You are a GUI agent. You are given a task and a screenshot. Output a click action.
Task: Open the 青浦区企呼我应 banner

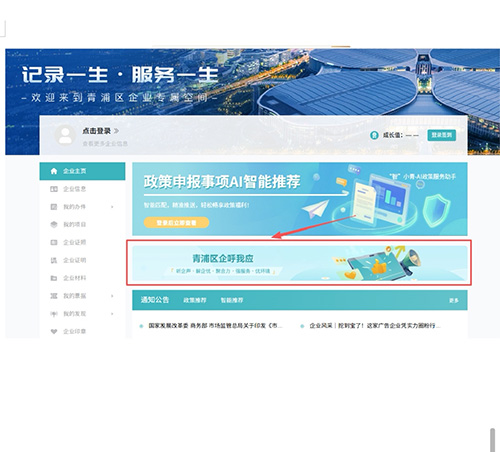pos(300,263)
